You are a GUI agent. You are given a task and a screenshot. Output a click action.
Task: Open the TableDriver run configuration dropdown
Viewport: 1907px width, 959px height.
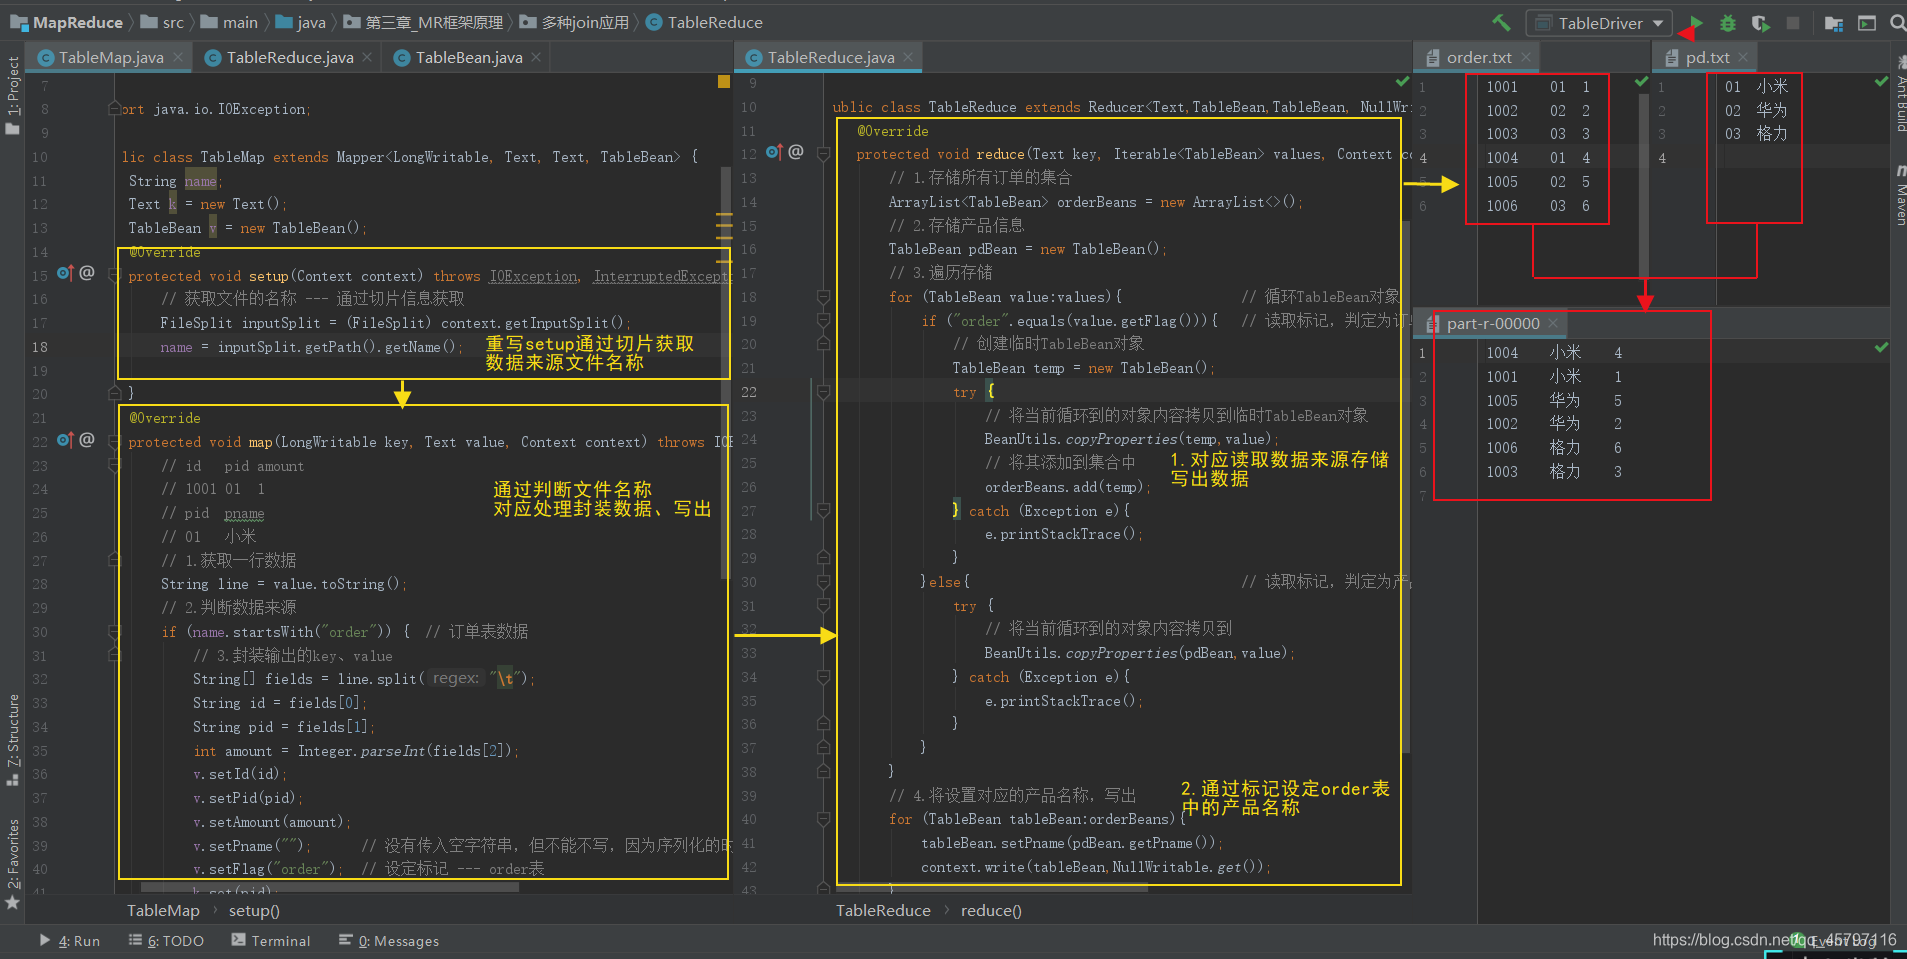pyautogui.click(x=1599, y=23)
